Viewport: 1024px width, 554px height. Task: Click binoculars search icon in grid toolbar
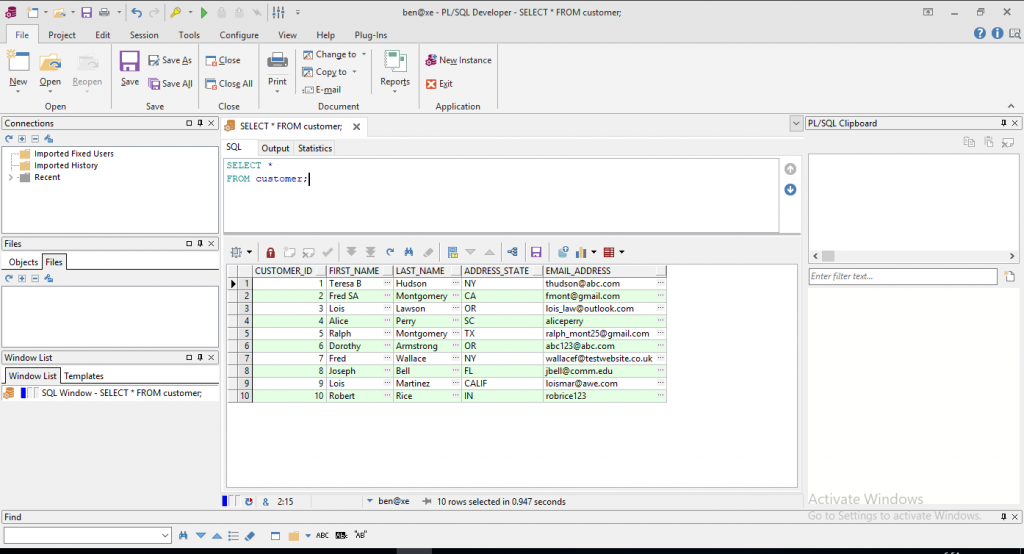coord(409,252)
